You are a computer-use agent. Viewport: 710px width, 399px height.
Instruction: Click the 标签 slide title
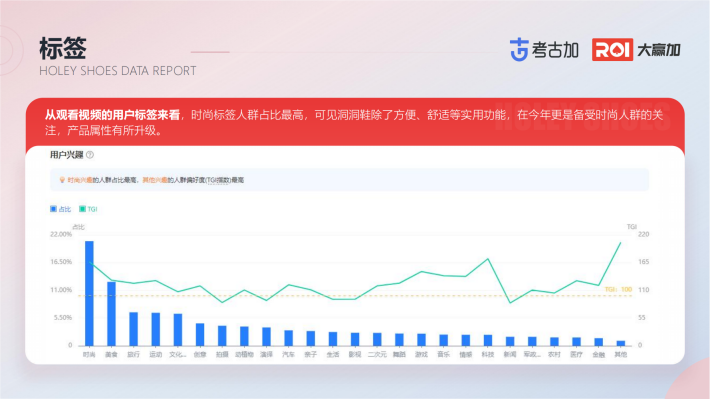pos(62,48)
